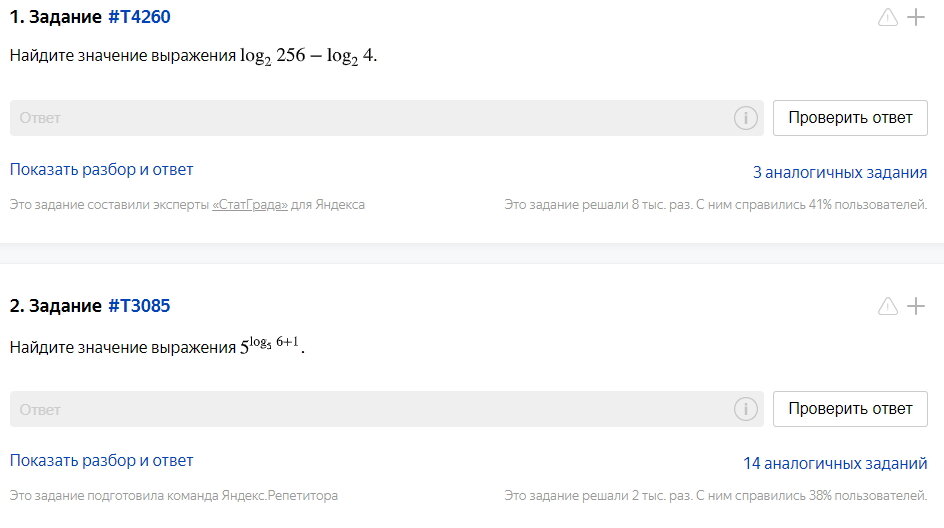
Task: Open the '3 аналогичных задания' link
Action: tap(839, 173)
